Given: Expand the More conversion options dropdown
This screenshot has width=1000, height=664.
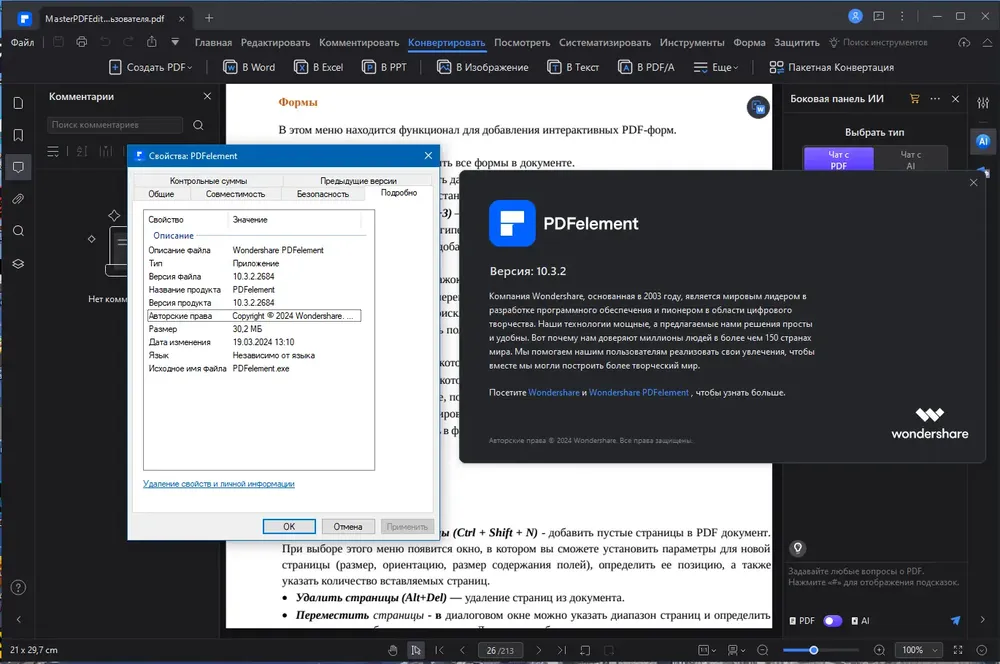Looking at the screenshot, I should pyautogui.click(x=716, y=67).
